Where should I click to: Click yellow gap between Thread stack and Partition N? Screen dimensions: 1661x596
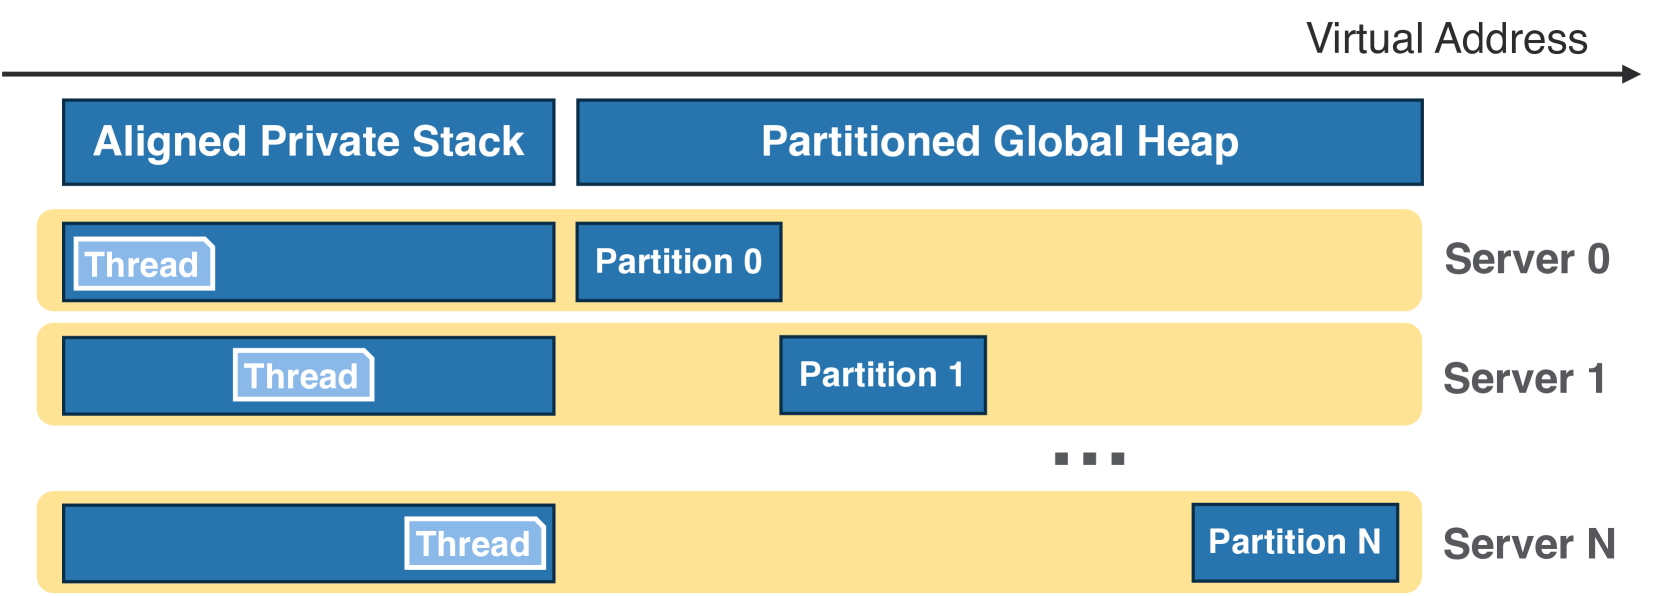click(x=870, y=543)
